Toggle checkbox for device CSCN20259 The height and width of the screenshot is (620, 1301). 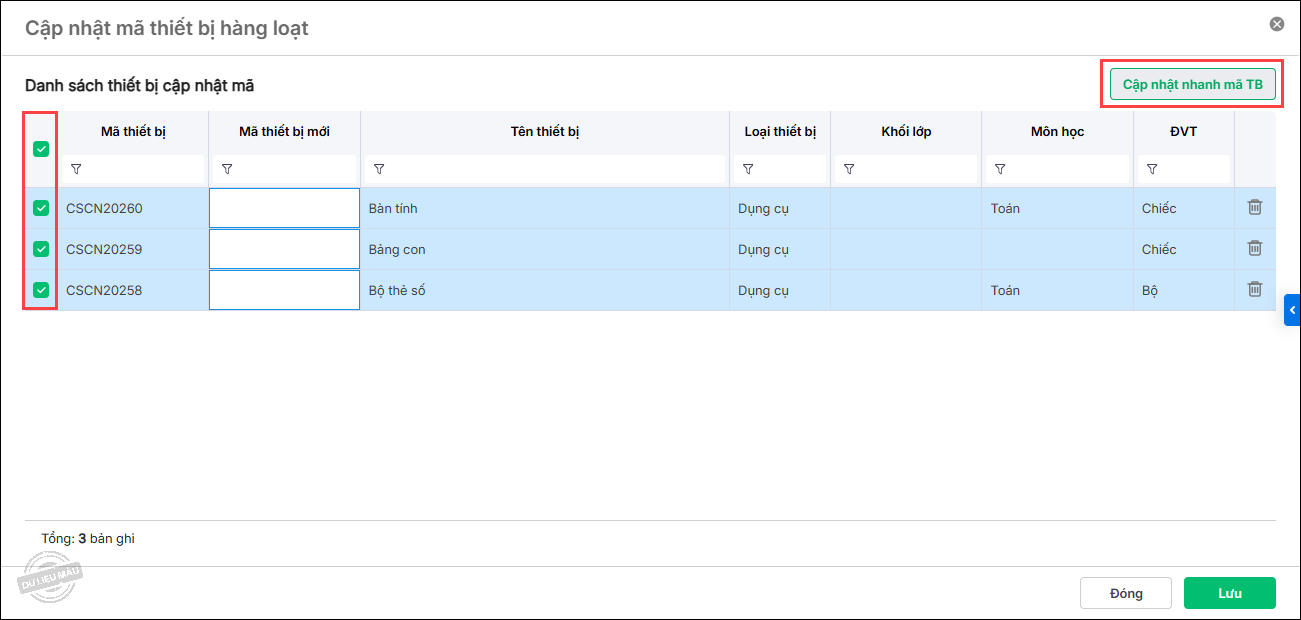pos(41,249)
